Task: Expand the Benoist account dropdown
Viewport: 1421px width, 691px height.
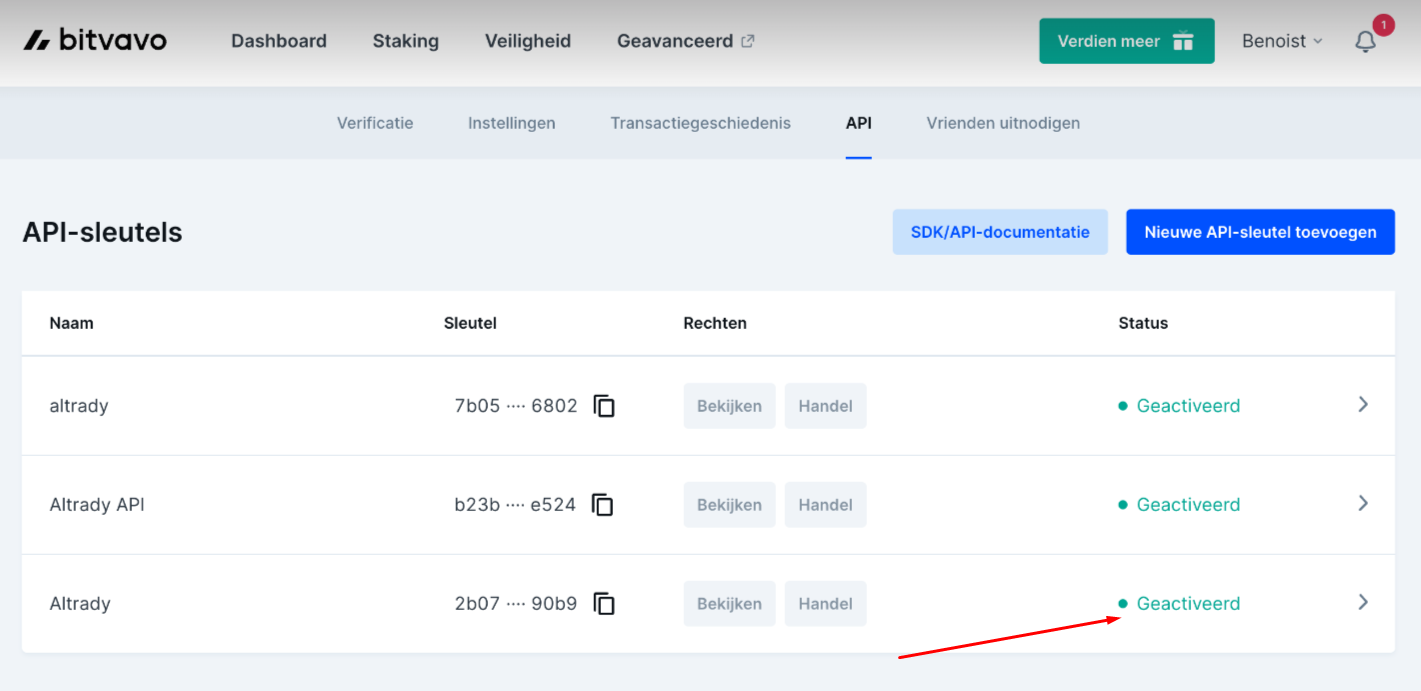Action: (x=1282, y=41)
